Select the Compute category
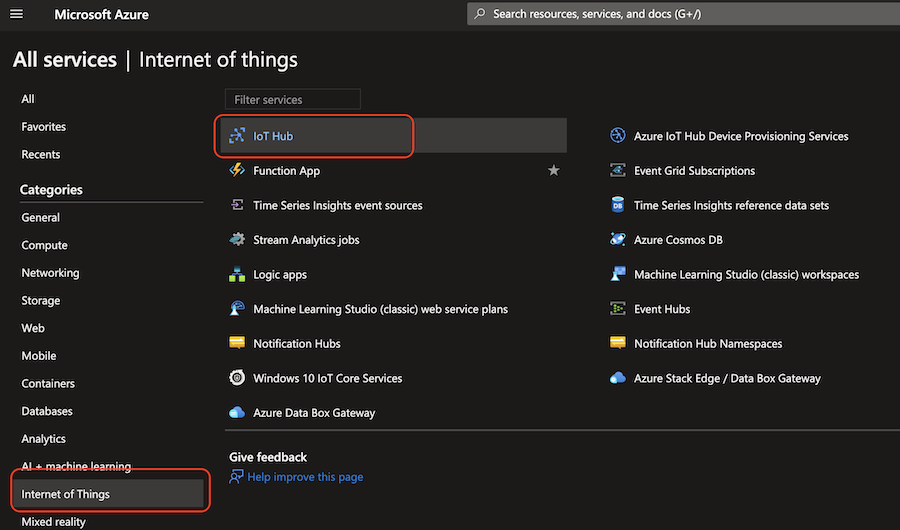 coord(44,245)
